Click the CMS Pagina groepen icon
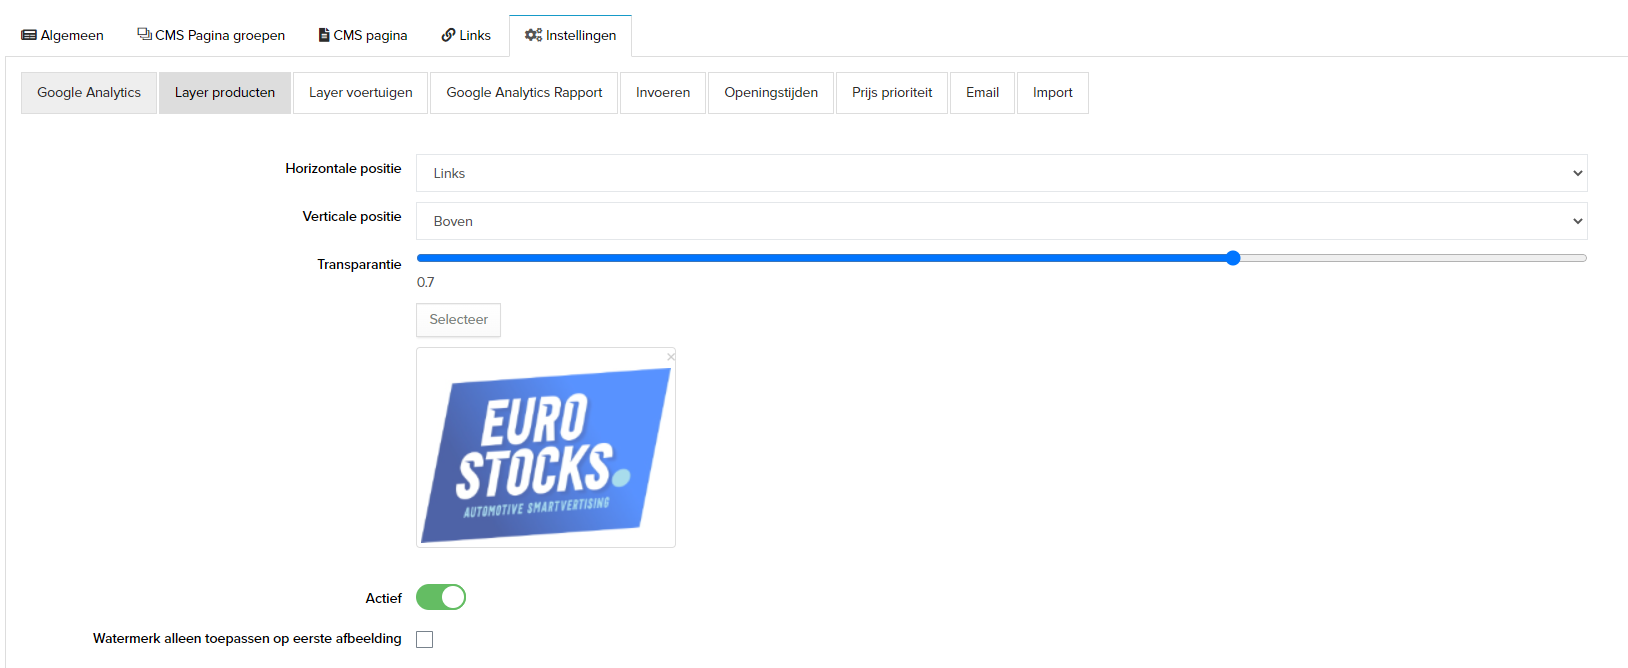Screen dimensions: 1628x668 144,34
